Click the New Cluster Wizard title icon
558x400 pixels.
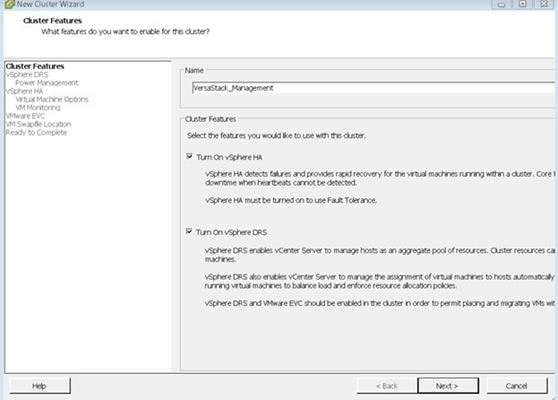pyautogui.click(x=10, y=4)
